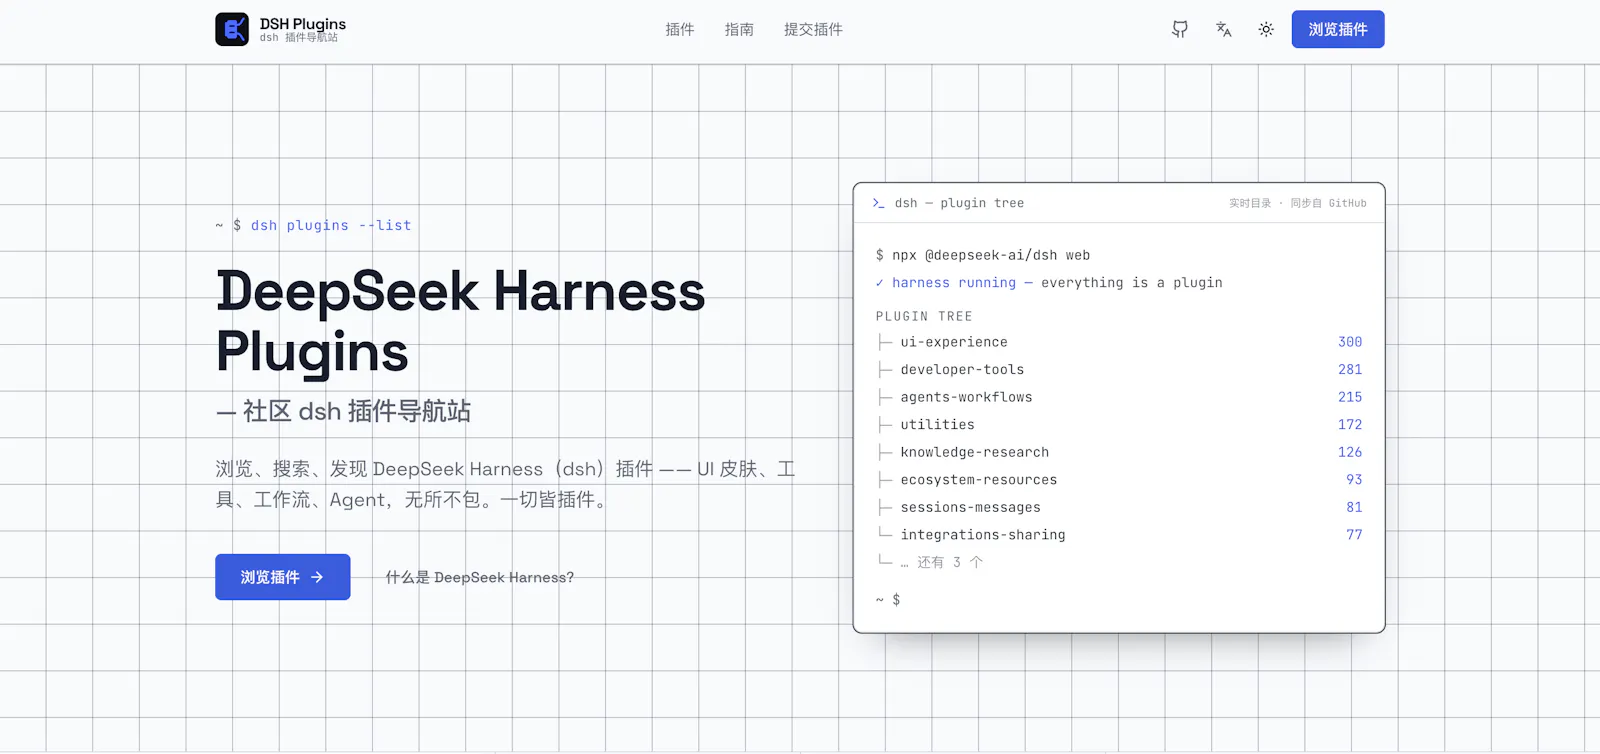The height and width of the screenshot is (754, 1600).
Task: Open the 指南 nav menu item
Action: tap(739, 30)
